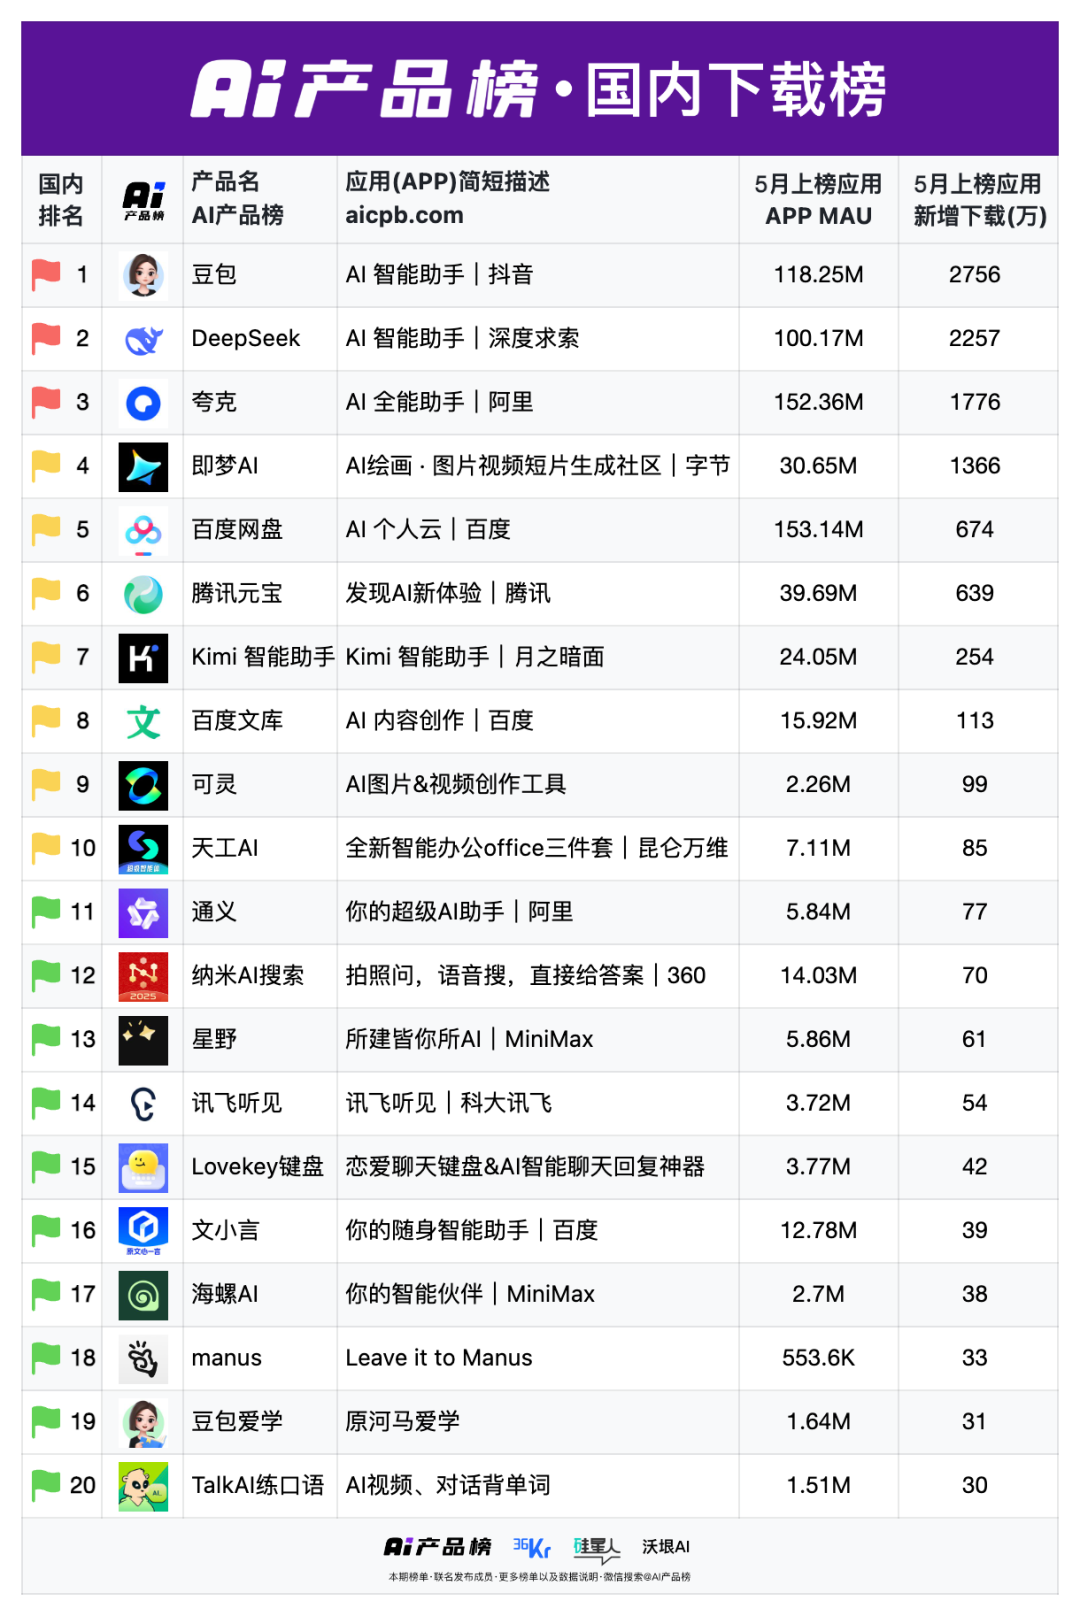This screenshot has height=1616, width=1080.
Task: Click the 36Kr logo in footer
Action: (532, 1547)
